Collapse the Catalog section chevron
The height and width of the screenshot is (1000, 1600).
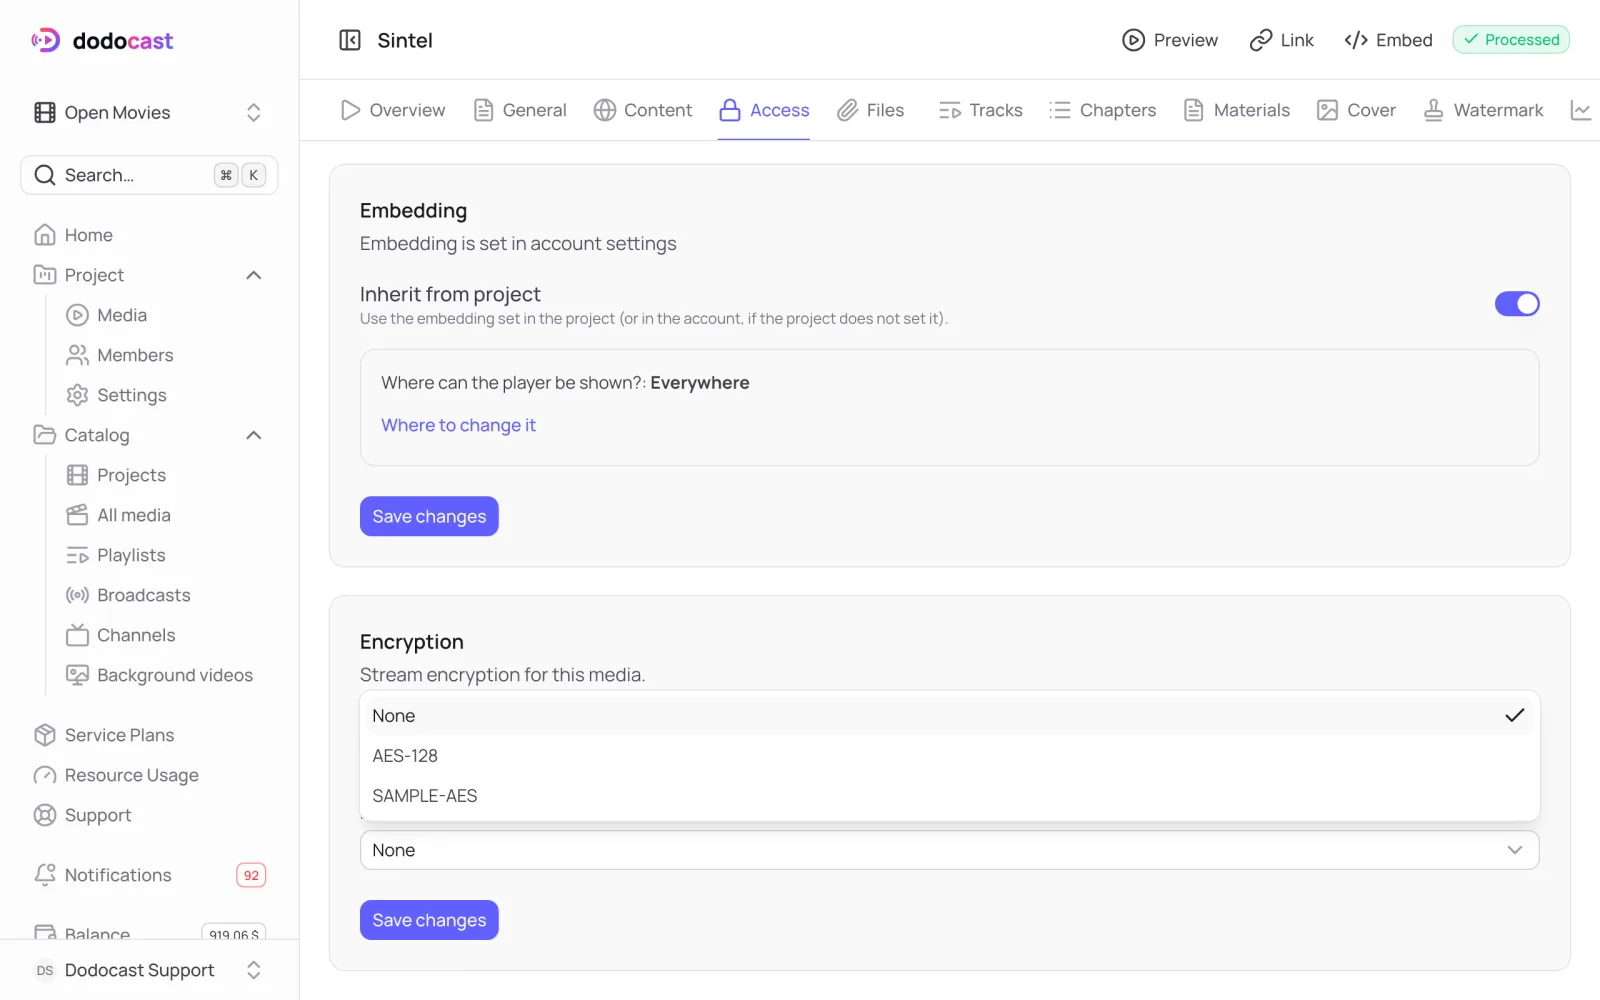[254, 435]
